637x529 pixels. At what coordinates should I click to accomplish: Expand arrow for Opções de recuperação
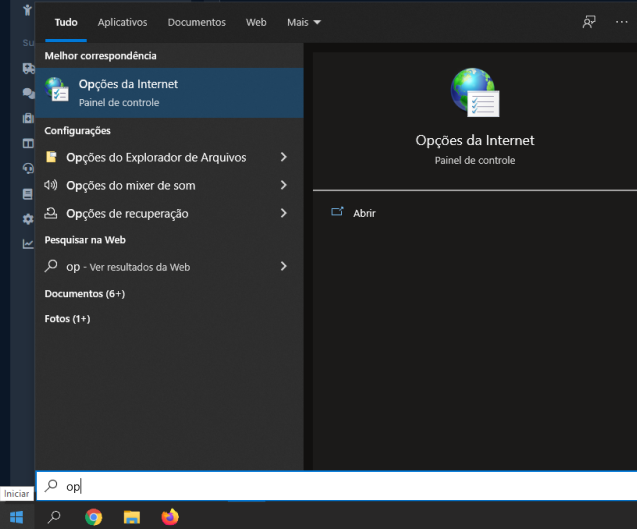284,213
